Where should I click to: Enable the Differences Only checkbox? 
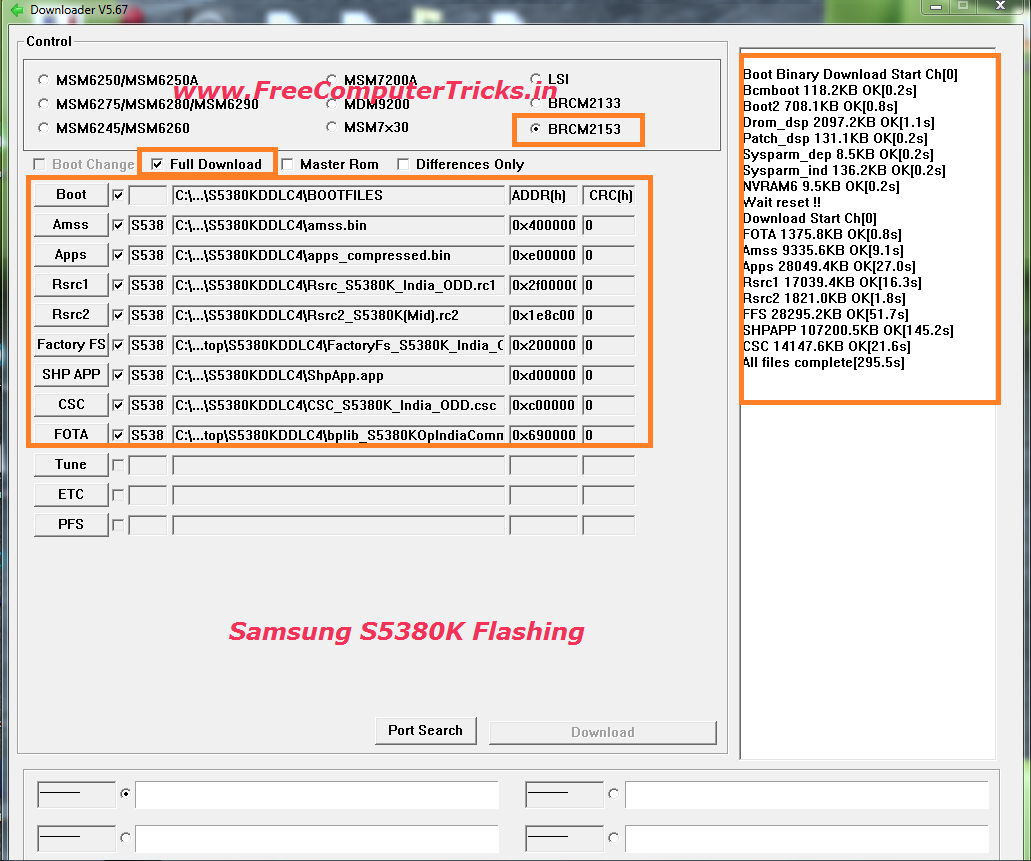pos(403,164)
